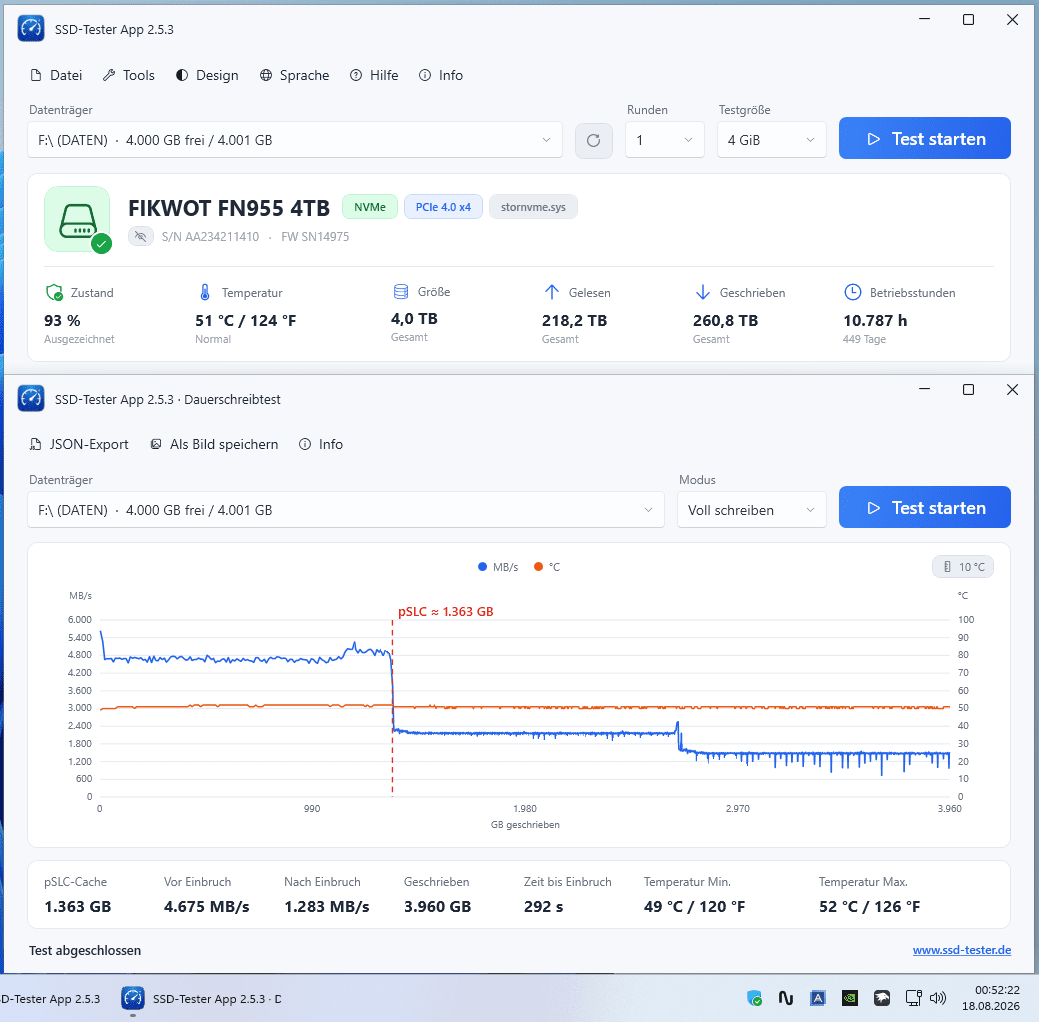This screenshot has width=1039, height=1022.
Task: Click the 10.787 h operating hours value
Action: (875, 321)
